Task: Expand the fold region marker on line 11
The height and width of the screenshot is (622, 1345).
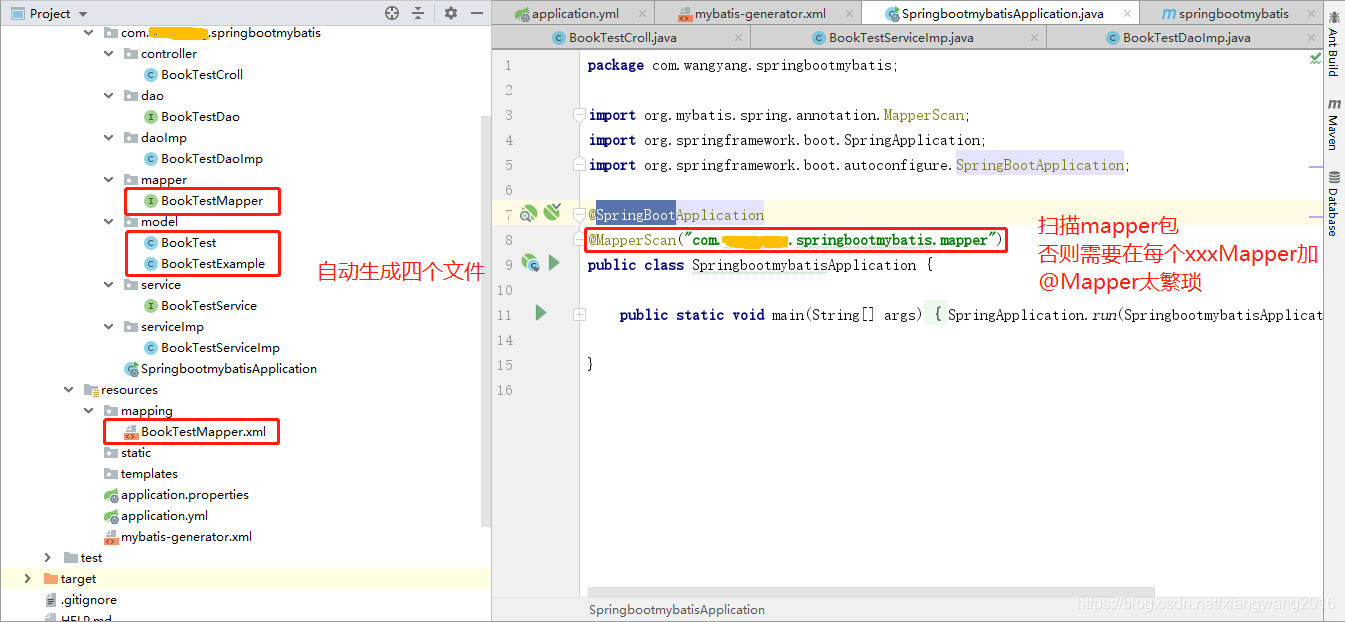Action: (x=578, y=314)
